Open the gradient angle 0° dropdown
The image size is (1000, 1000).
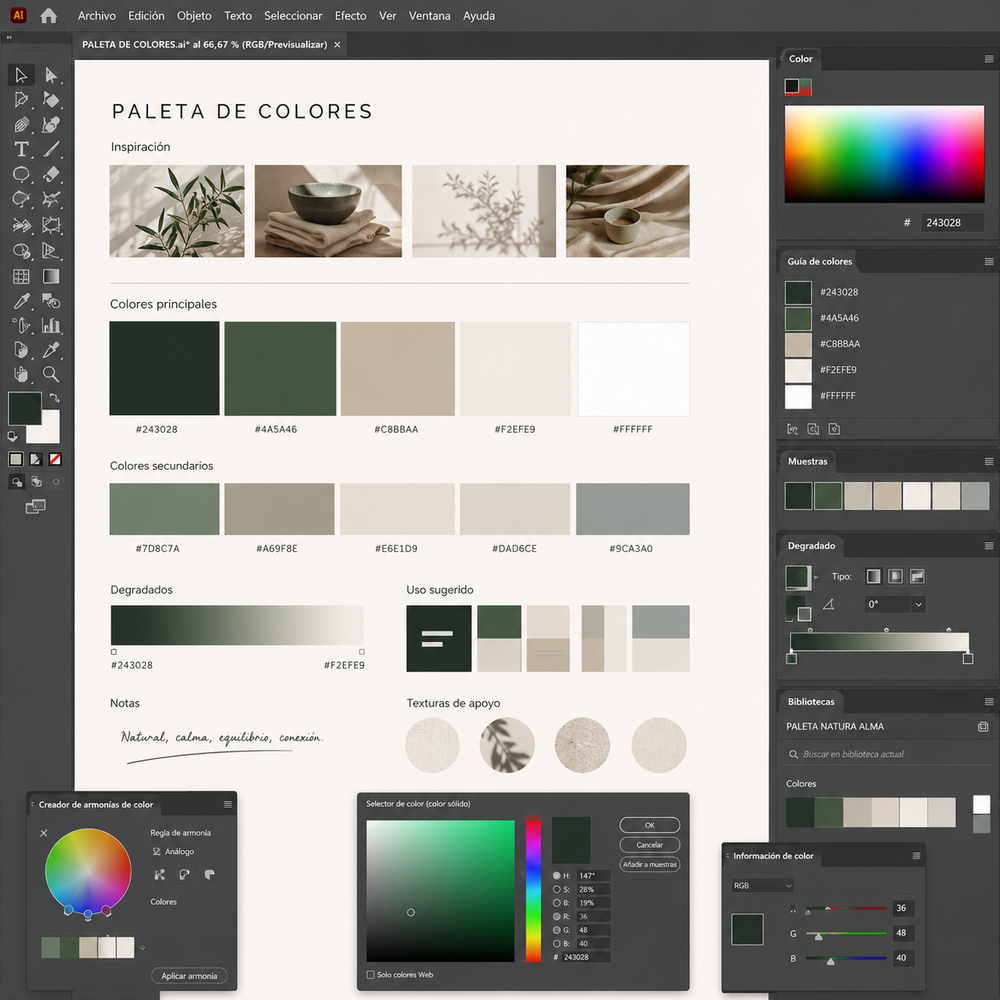pos(918,604)
